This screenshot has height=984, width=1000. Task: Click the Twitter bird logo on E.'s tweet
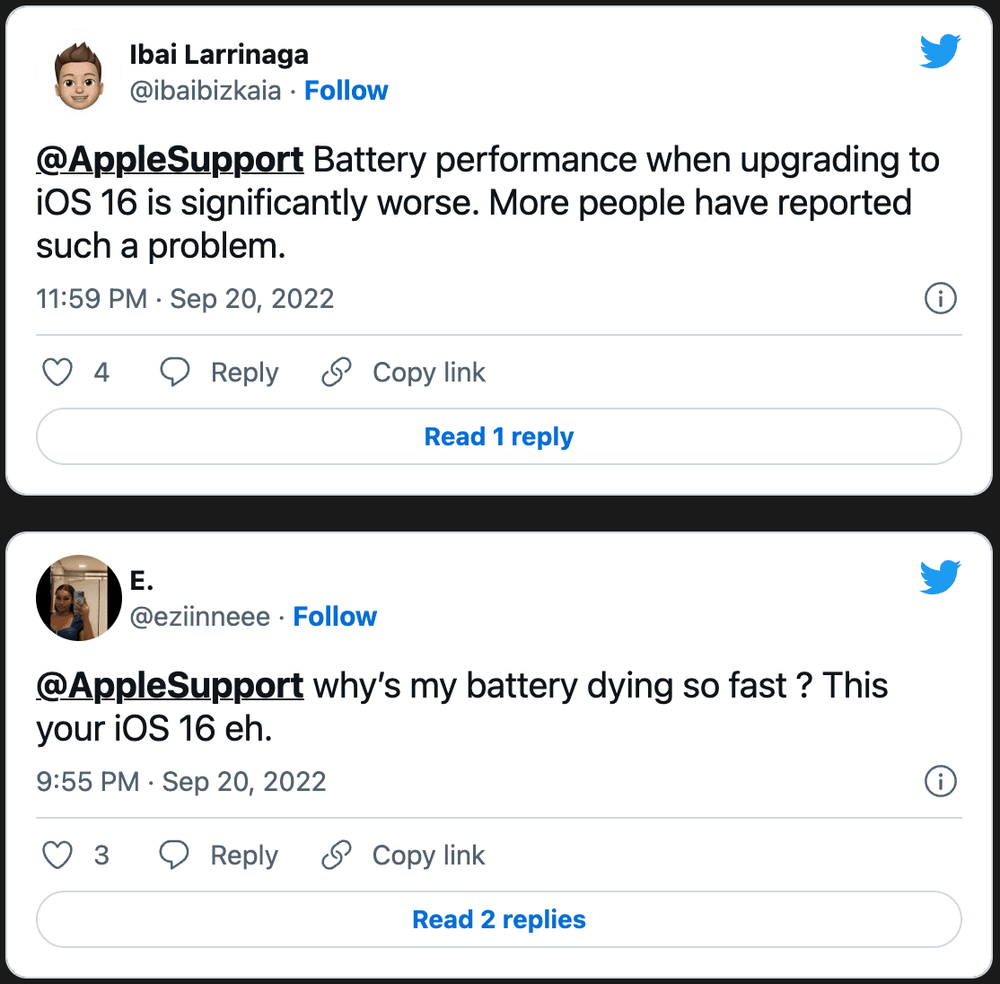[940, 576]
